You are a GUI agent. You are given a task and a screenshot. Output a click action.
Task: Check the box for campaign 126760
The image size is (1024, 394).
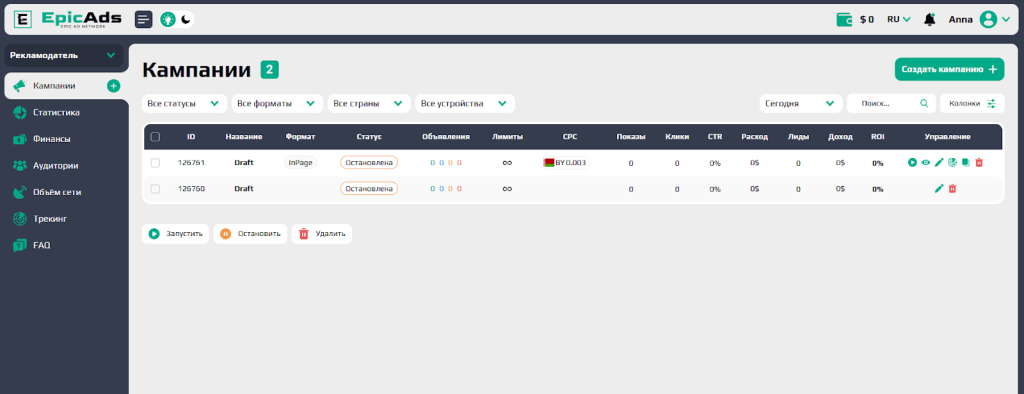(x=155, y=189)
